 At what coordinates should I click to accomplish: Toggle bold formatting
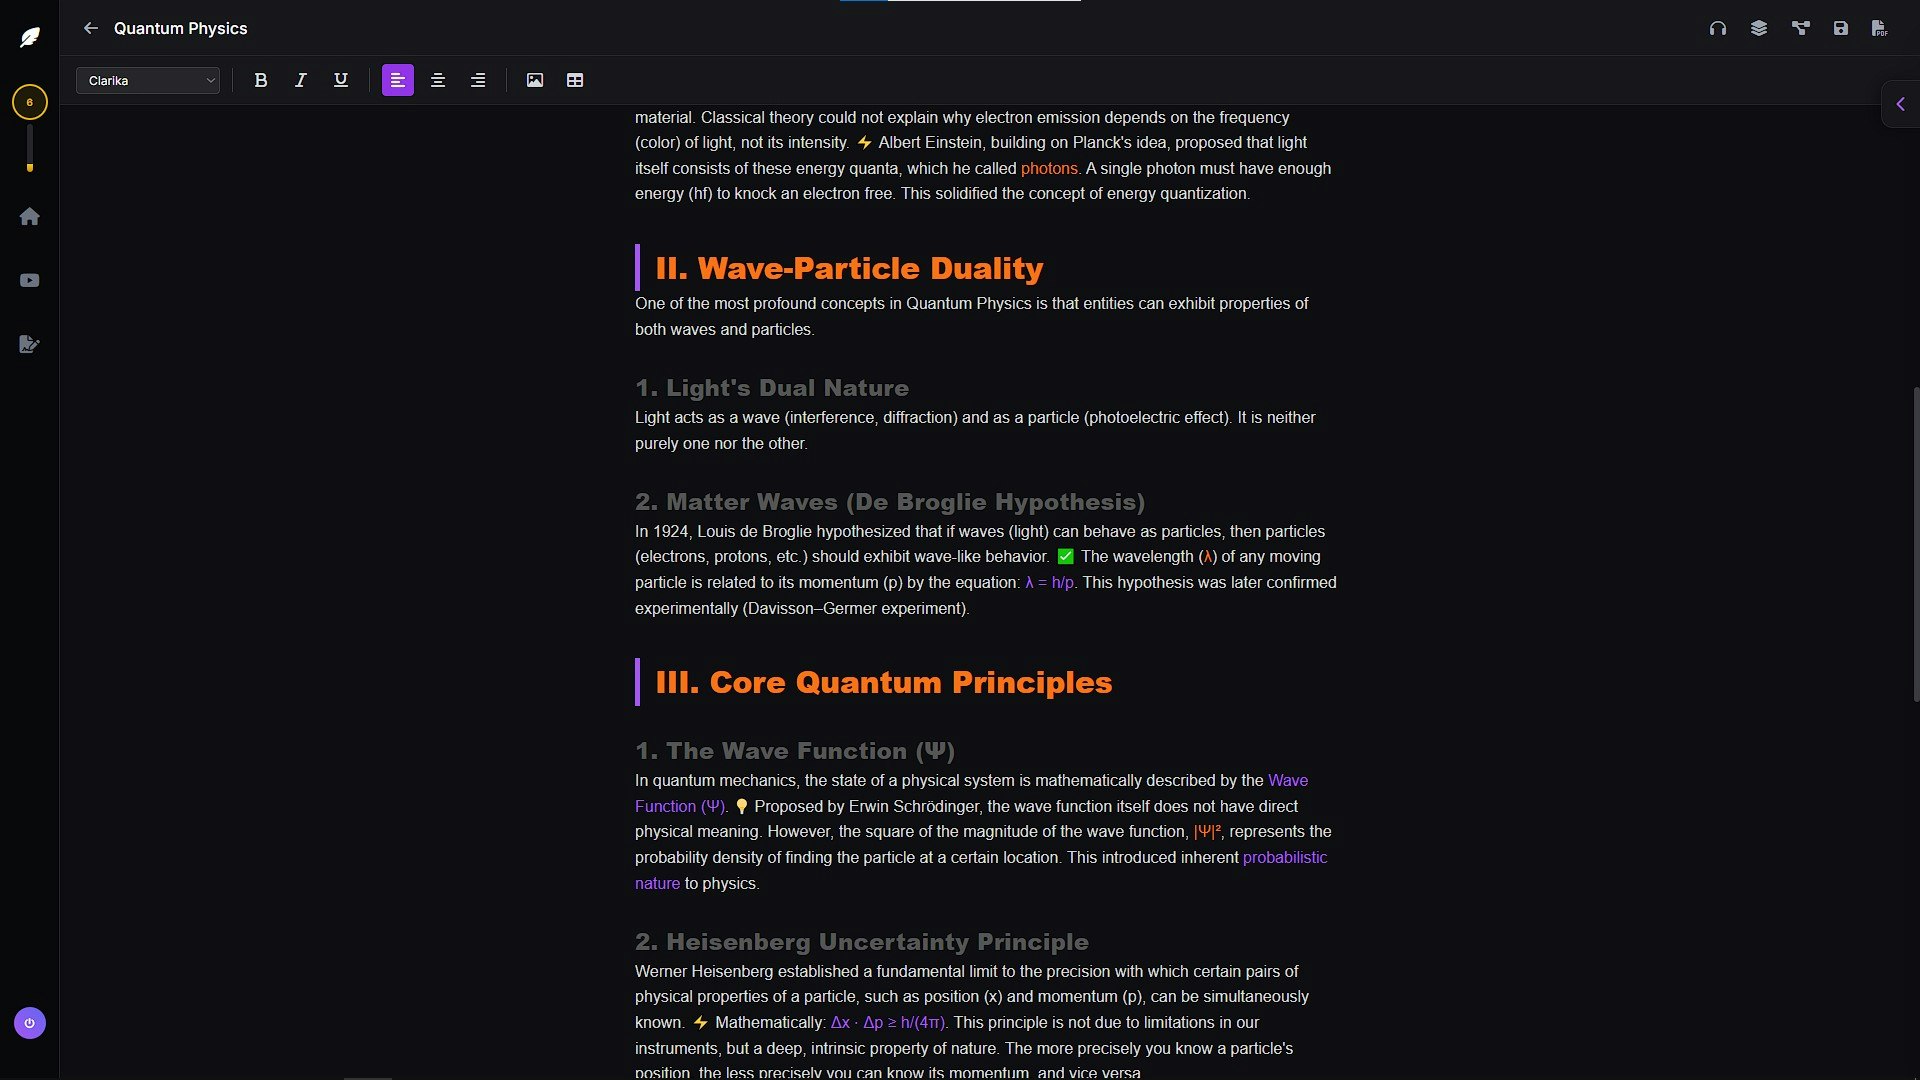point(260,80)
